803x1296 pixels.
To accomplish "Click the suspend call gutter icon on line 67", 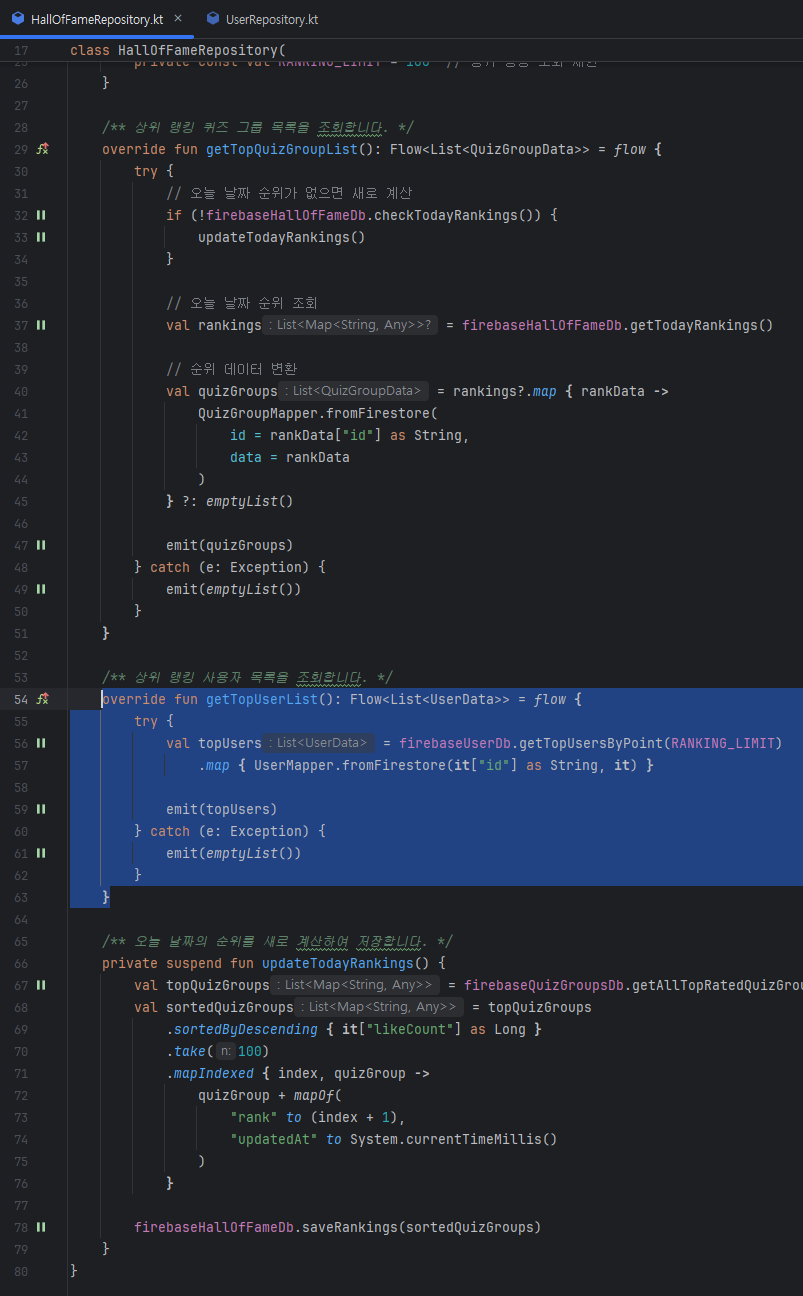I will [x=41, y=985].
